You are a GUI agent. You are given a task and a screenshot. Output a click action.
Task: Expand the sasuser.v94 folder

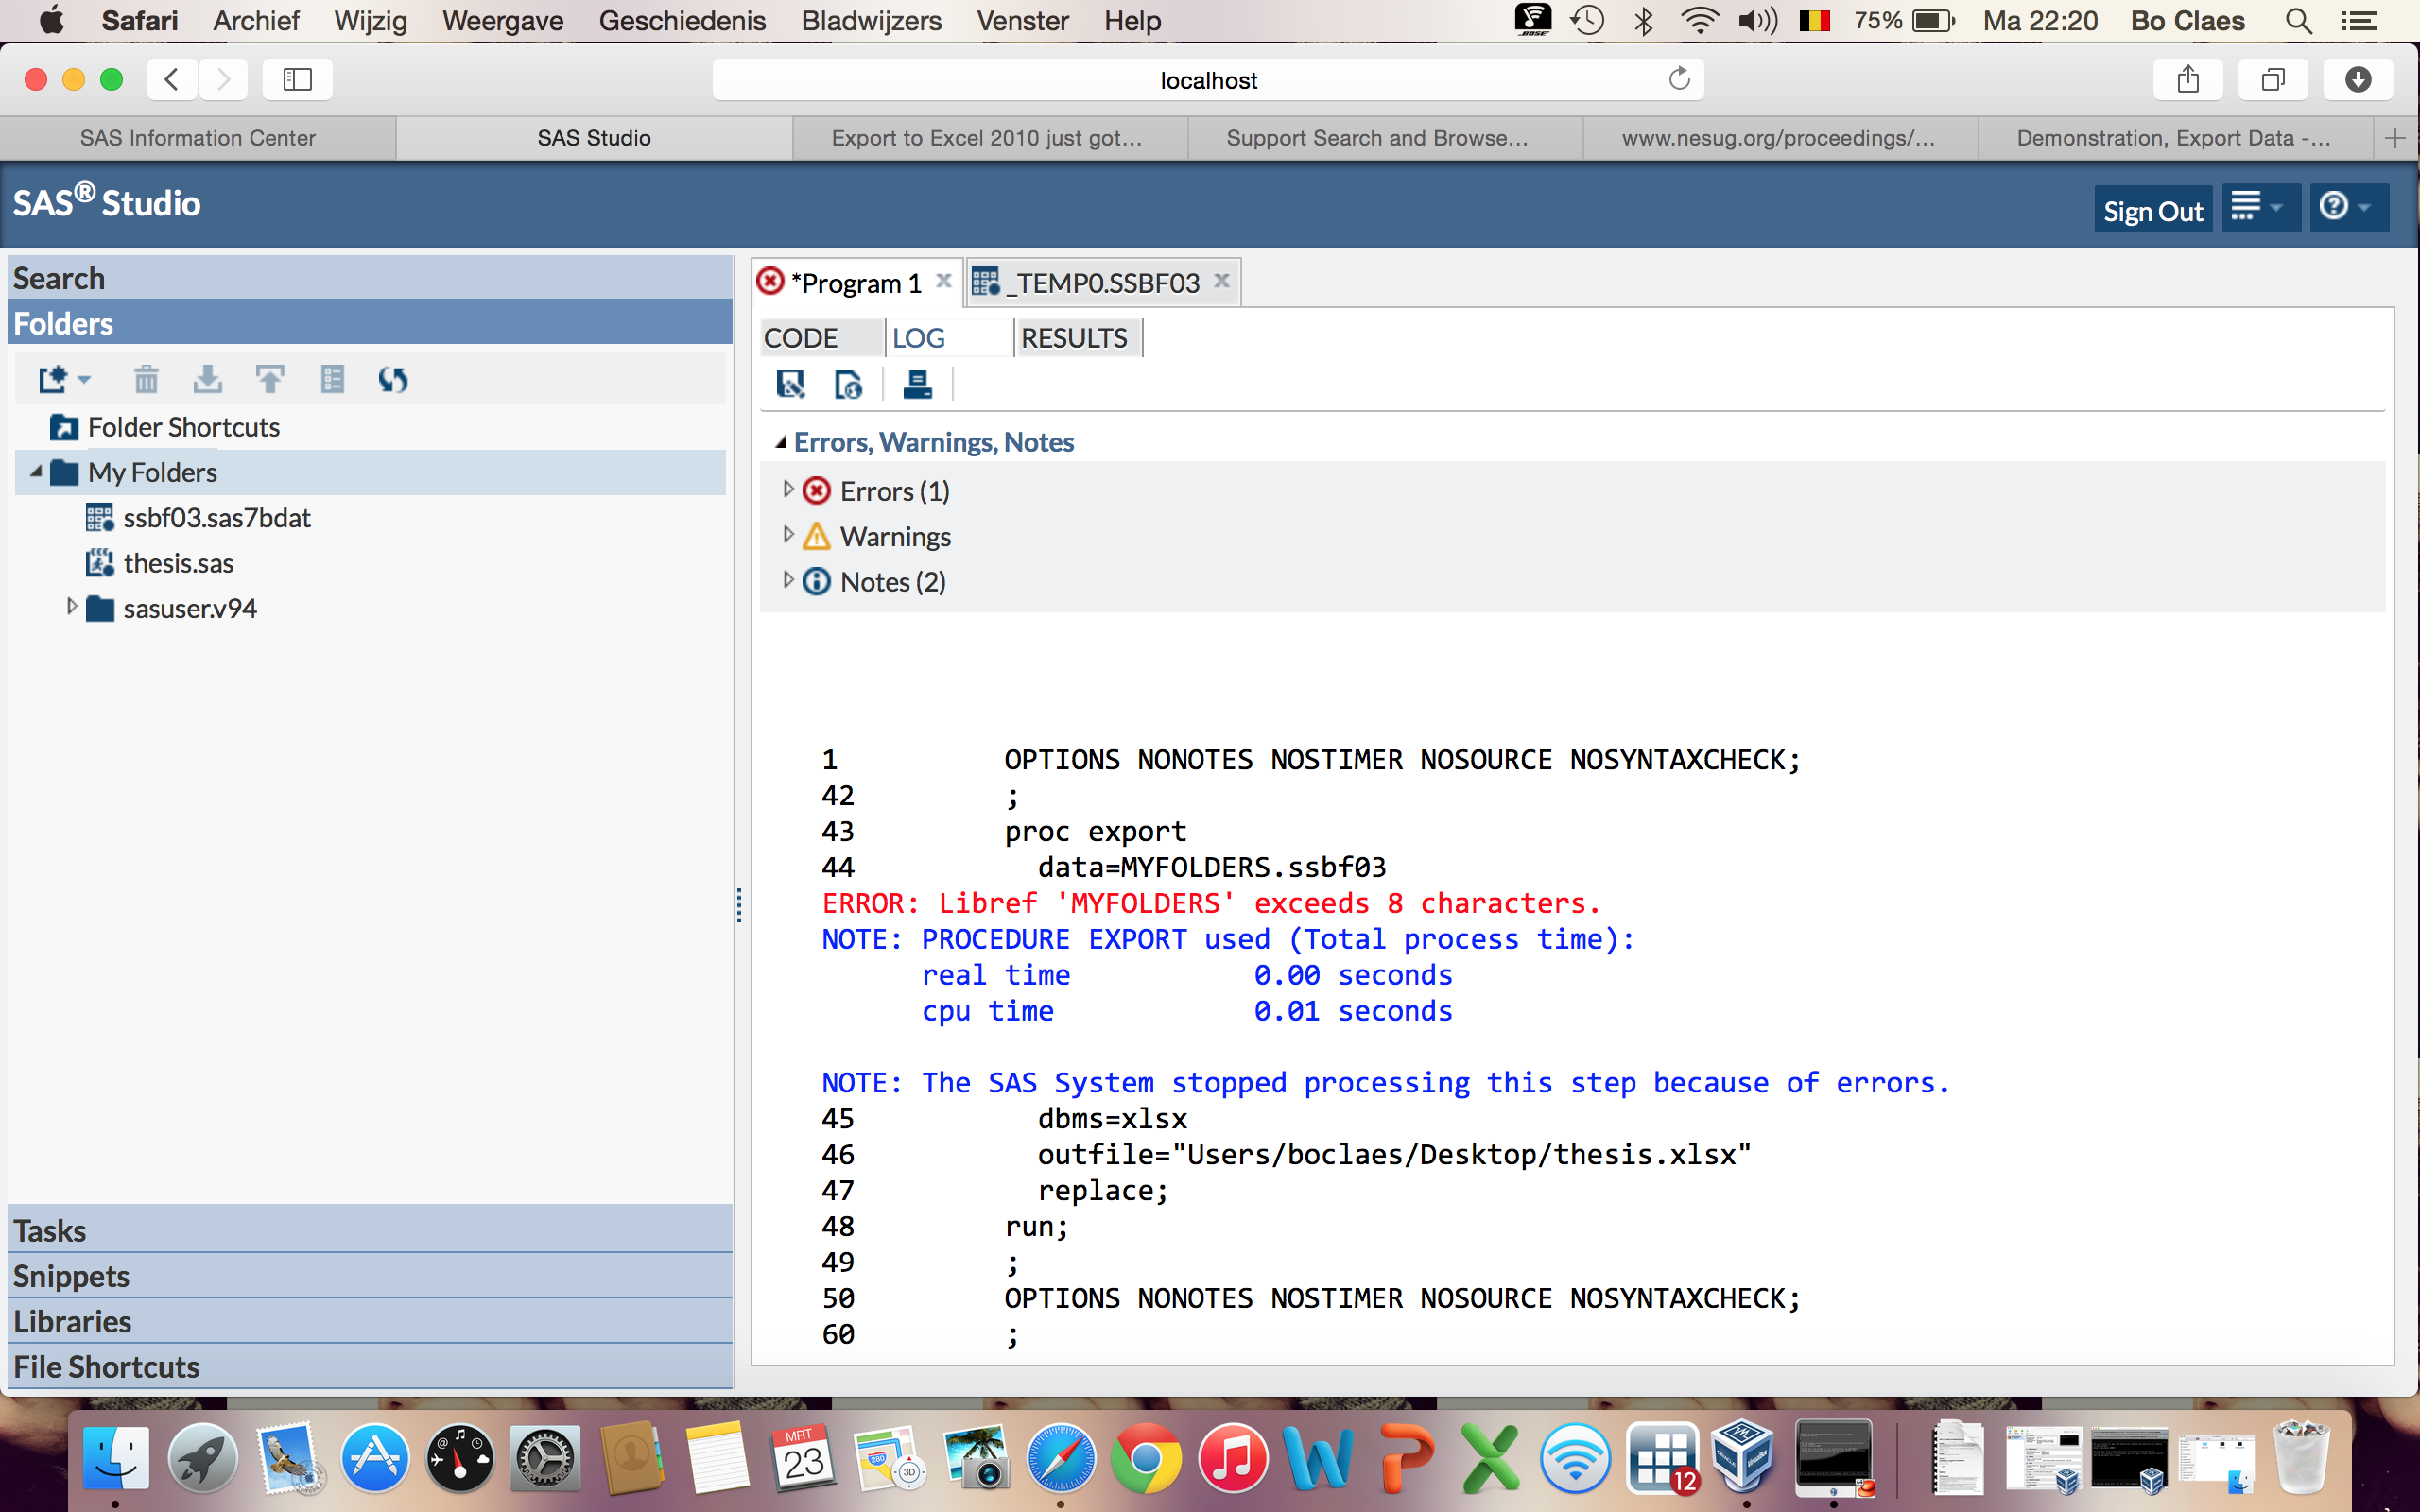point(71,607)
